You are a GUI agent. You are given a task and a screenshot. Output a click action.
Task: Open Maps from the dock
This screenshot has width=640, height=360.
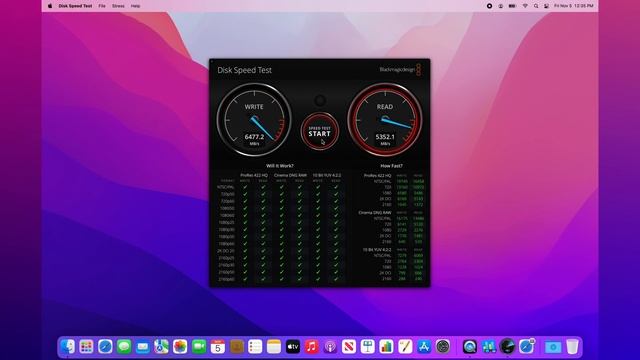161,347
